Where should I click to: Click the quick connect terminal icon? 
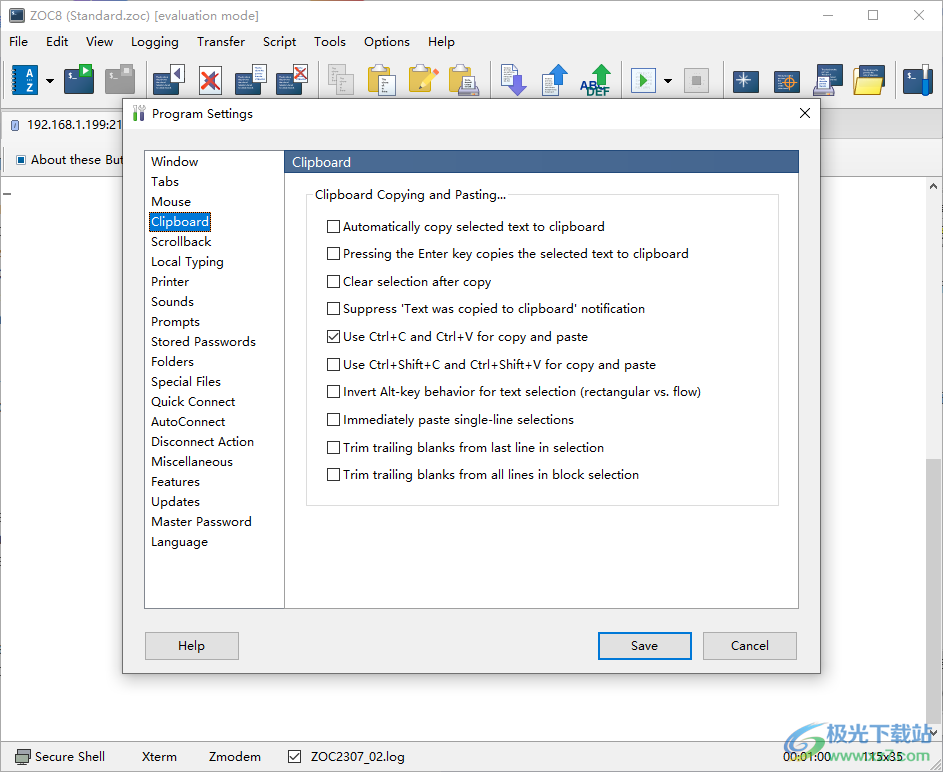pos(79,80)
